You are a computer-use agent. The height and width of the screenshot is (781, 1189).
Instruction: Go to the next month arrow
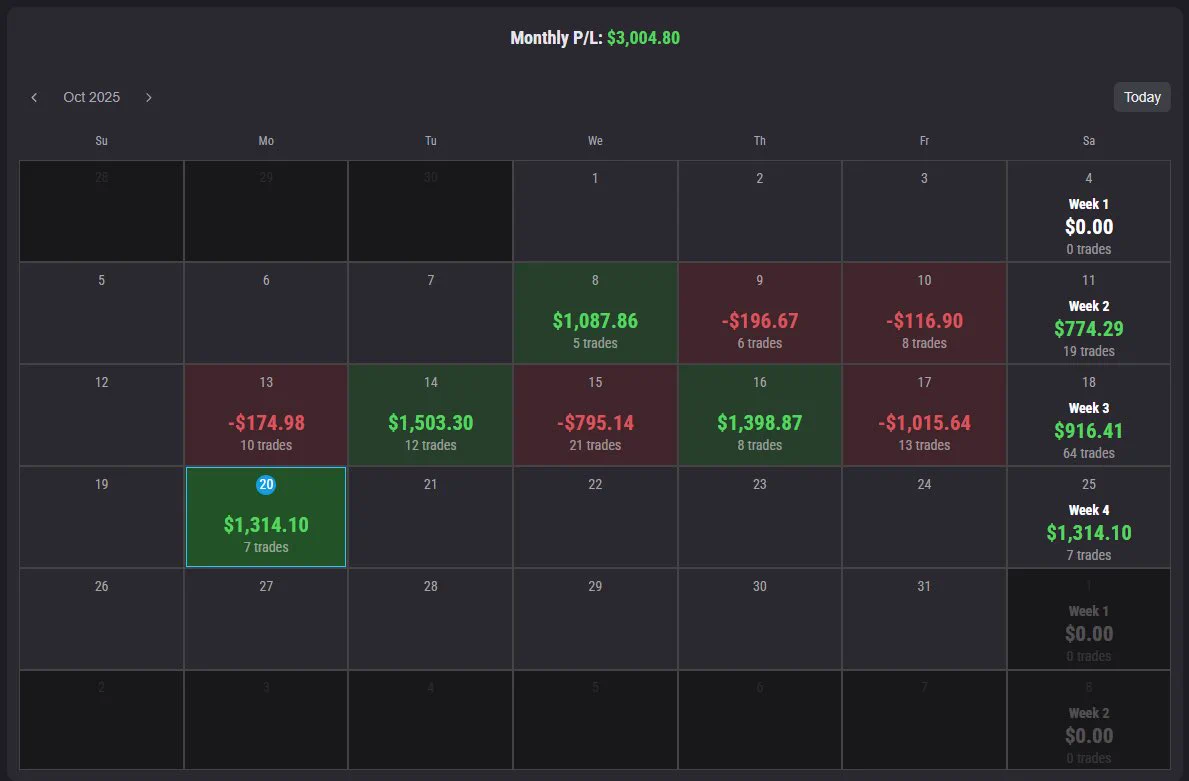click(149, 97)
